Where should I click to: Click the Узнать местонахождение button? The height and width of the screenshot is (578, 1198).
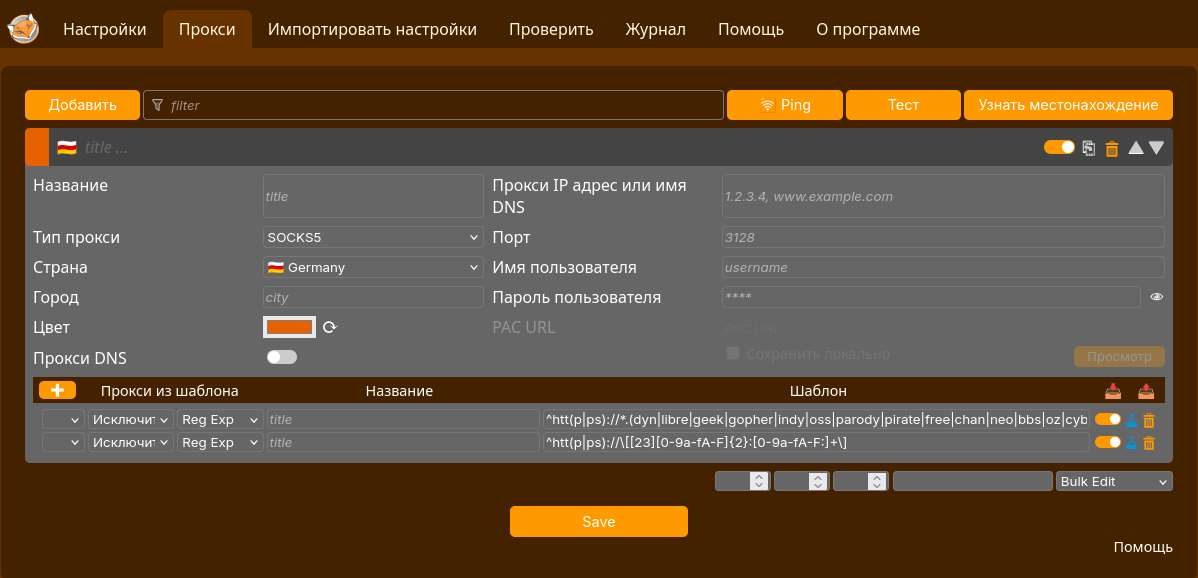click(1068, 105)
